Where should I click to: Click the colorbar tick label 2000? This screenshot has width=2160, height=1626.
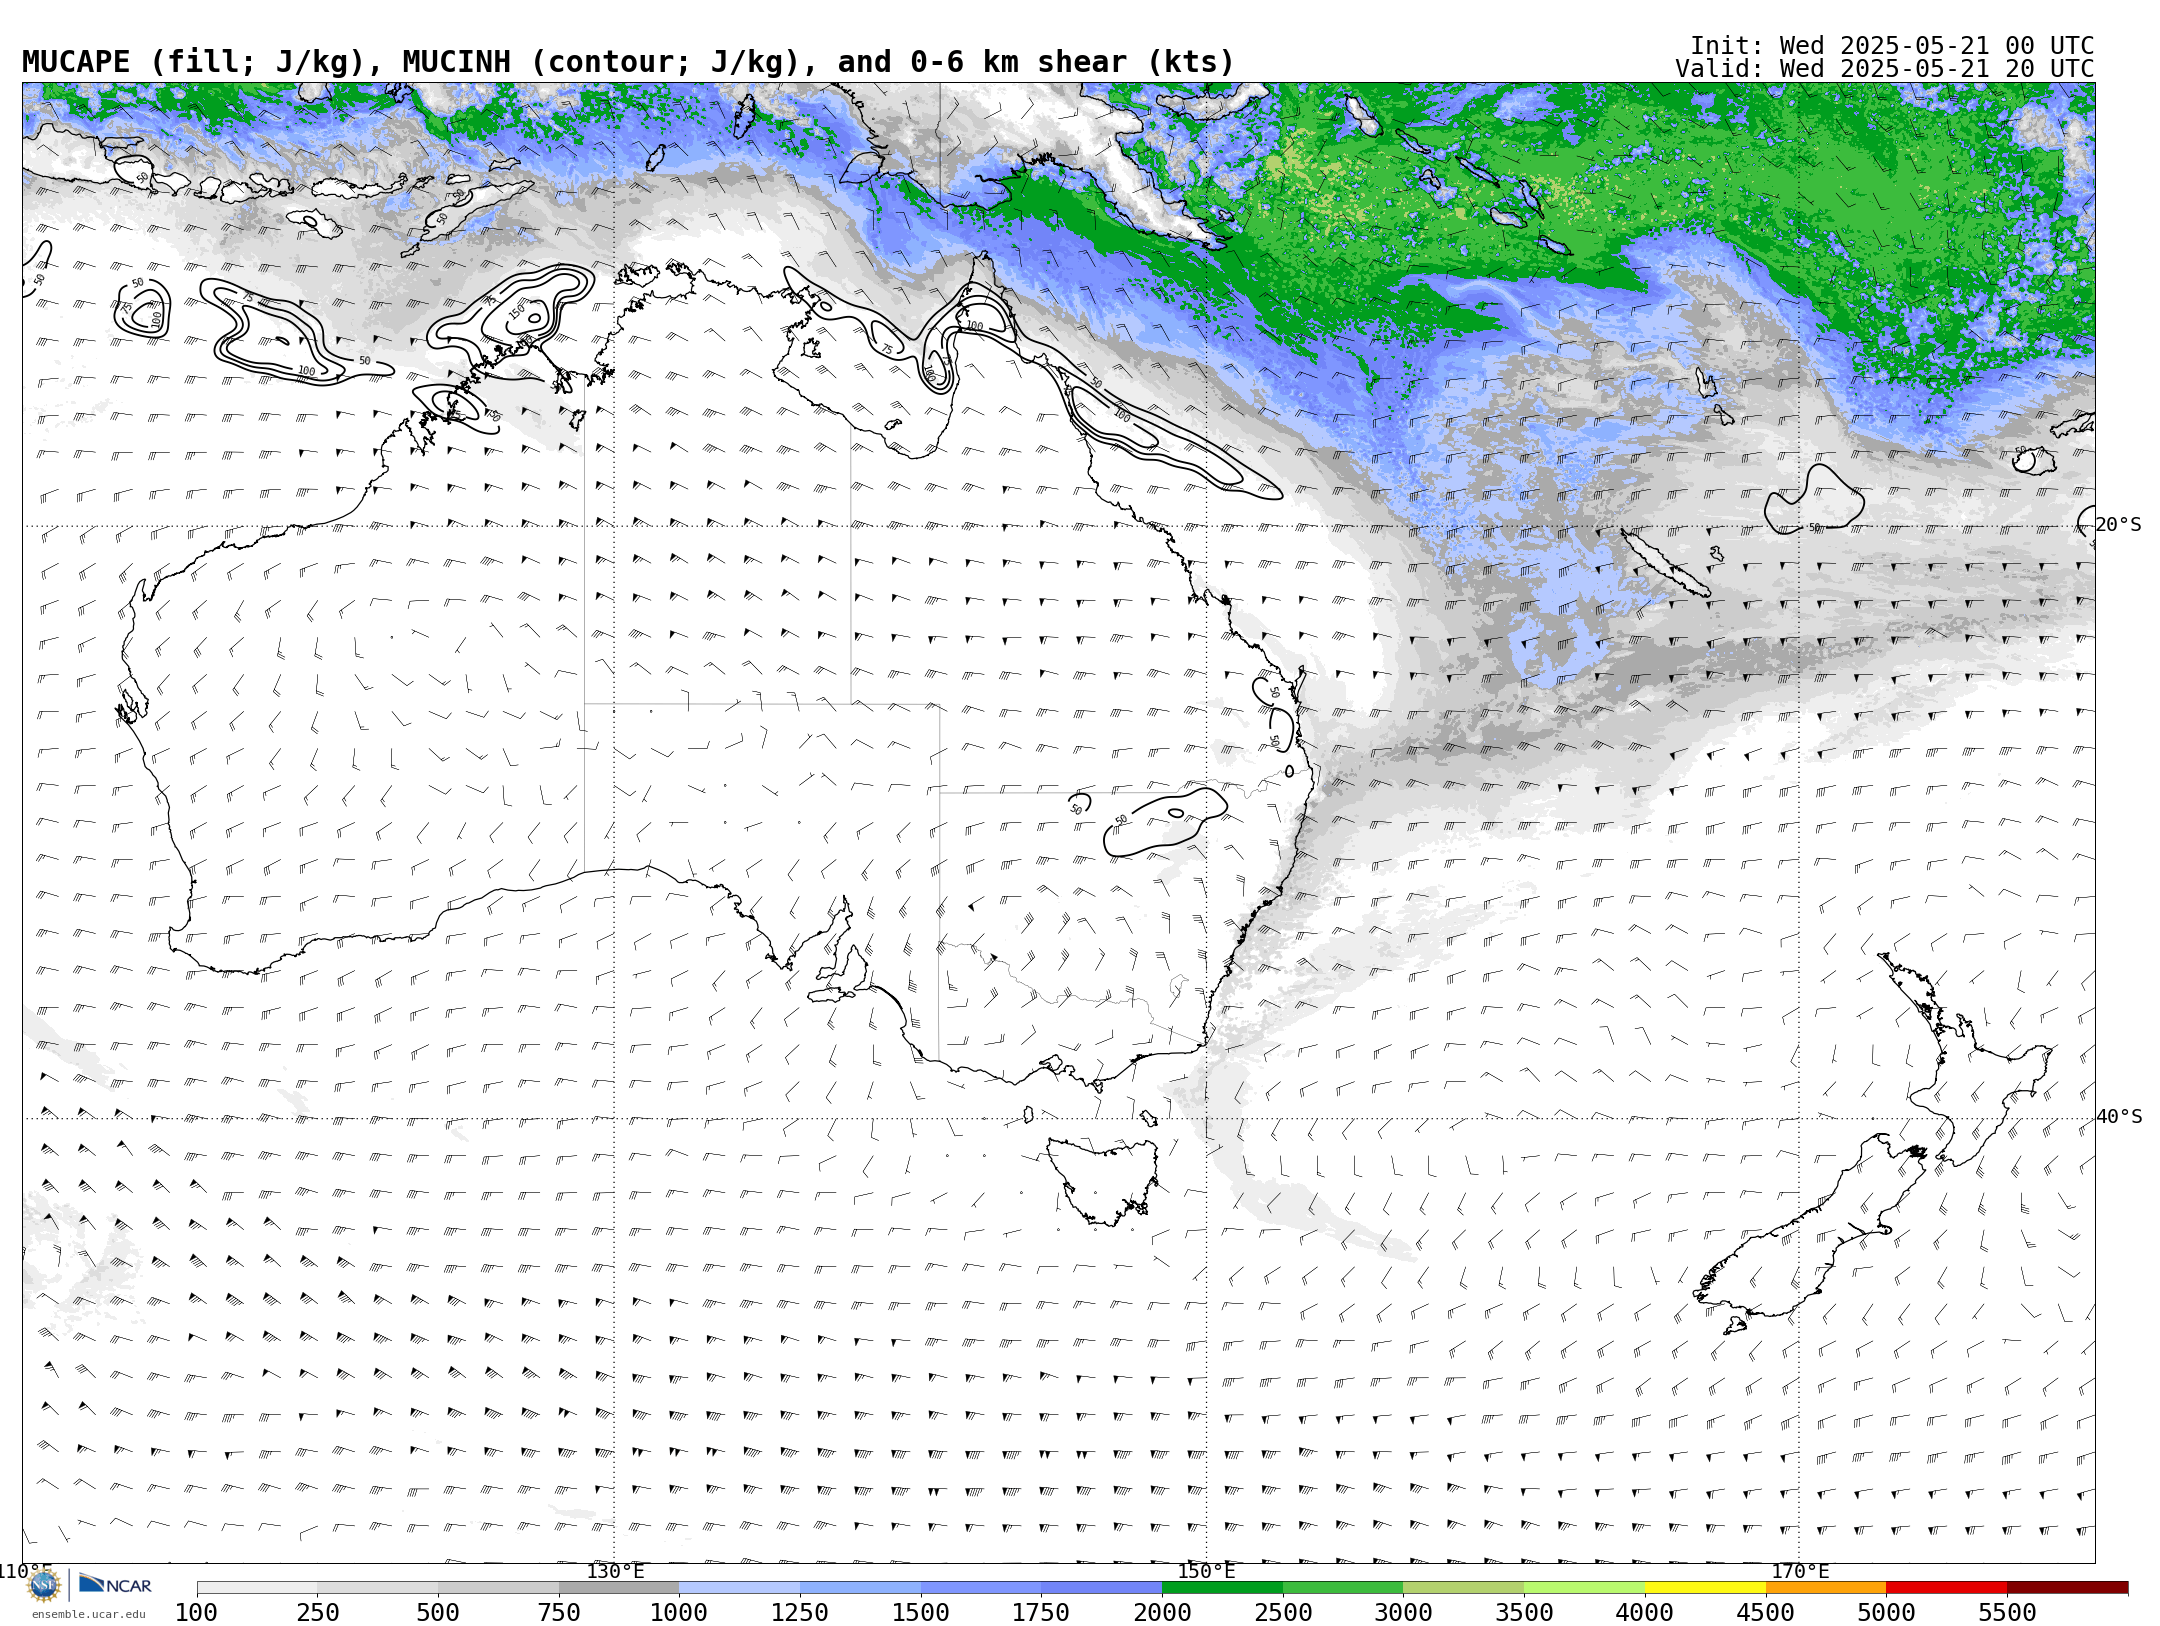point(1162,1613)
